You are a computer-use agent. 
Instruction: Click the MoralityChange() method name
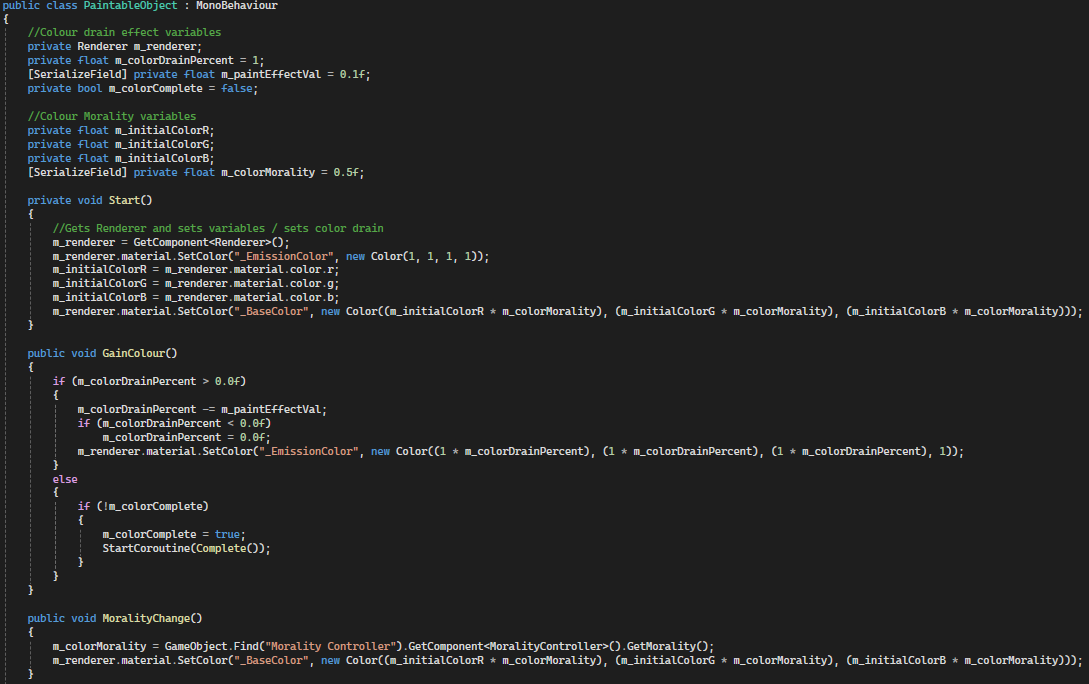tap(152, 618)
